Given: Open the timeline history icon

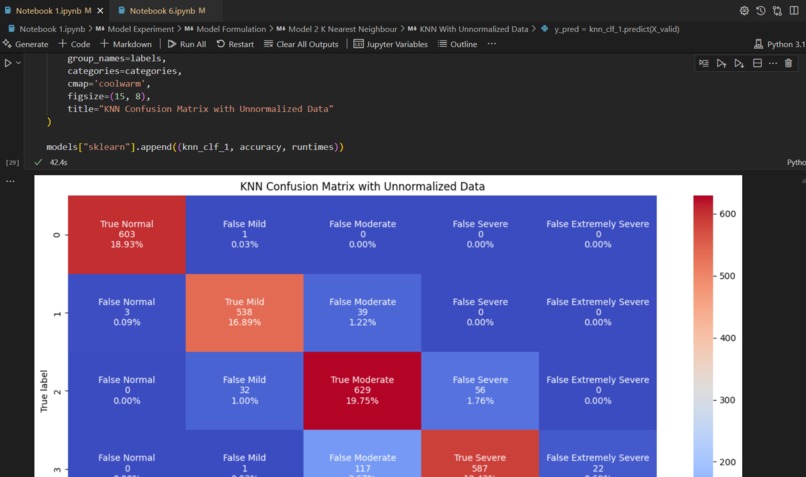Looking at the screenshot, I should click(x=761, y=10).
